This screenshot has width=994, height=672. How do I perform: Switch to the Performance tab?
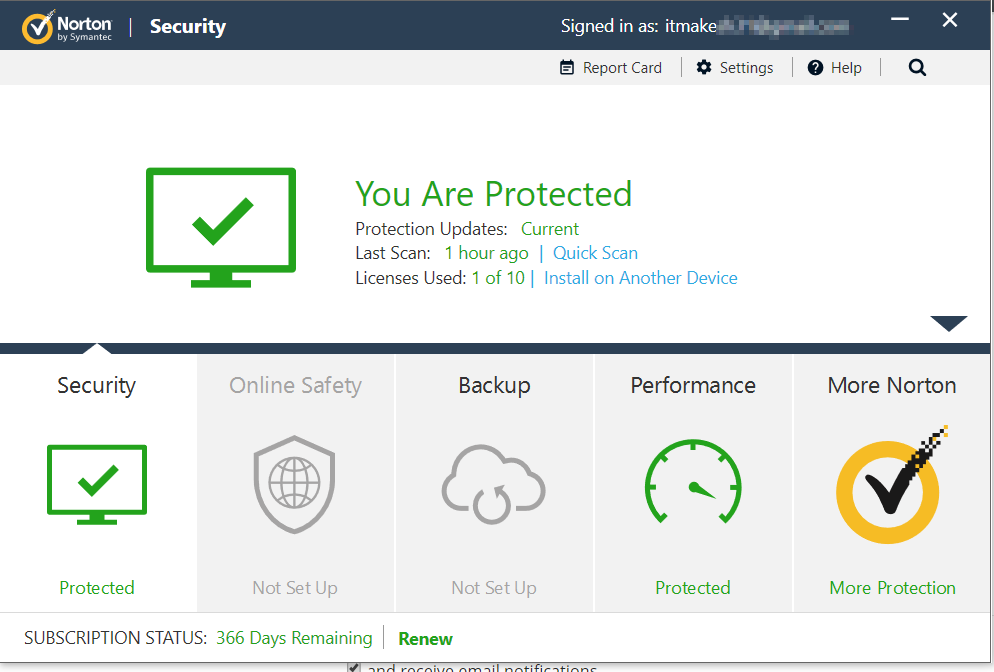click(x=693, y=385)
